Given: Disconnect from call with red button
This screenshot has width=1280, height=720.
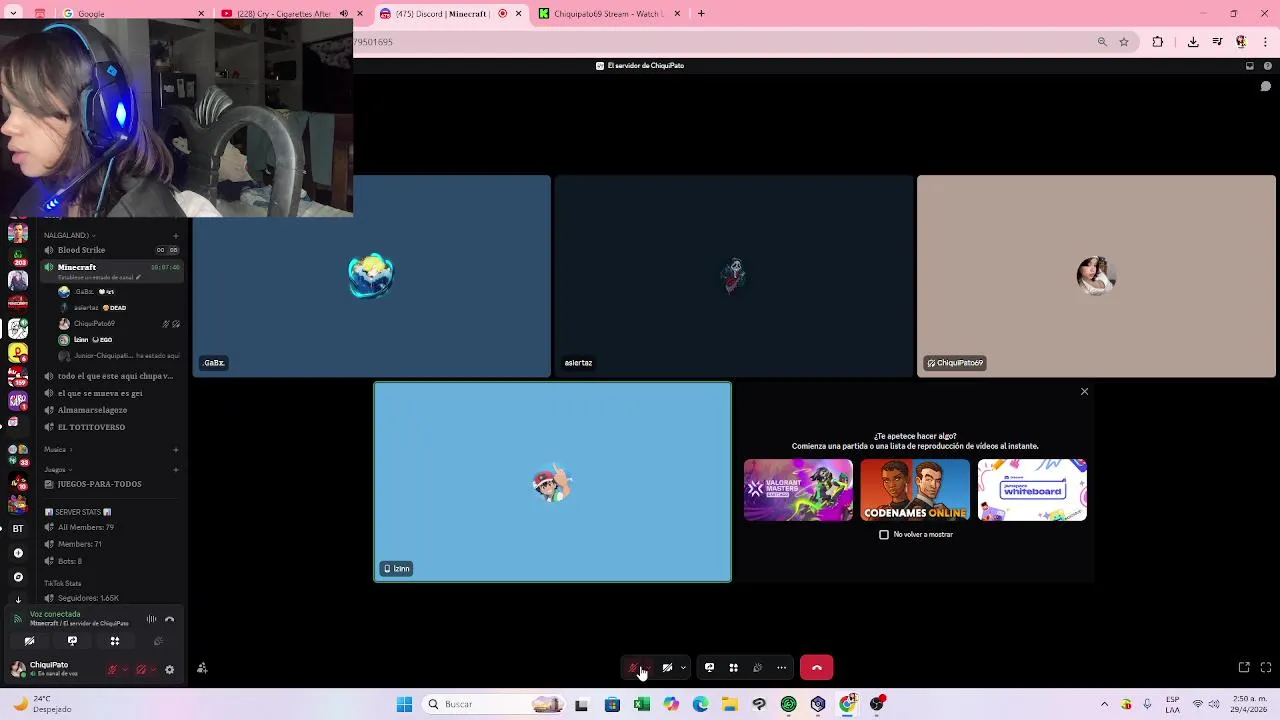Looking at the screenshot, I should (816, 668).
